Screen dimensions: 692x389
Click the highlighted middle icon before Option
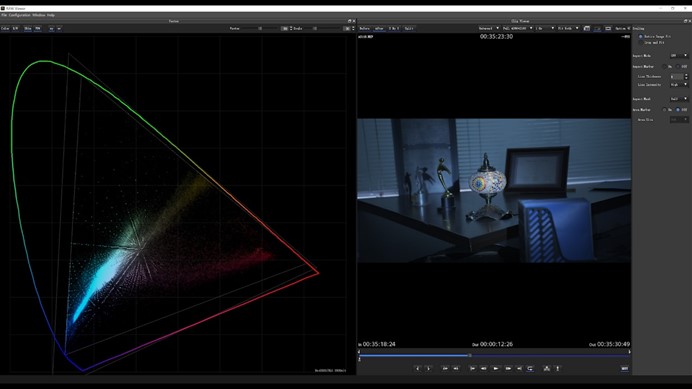pos(597,28)
